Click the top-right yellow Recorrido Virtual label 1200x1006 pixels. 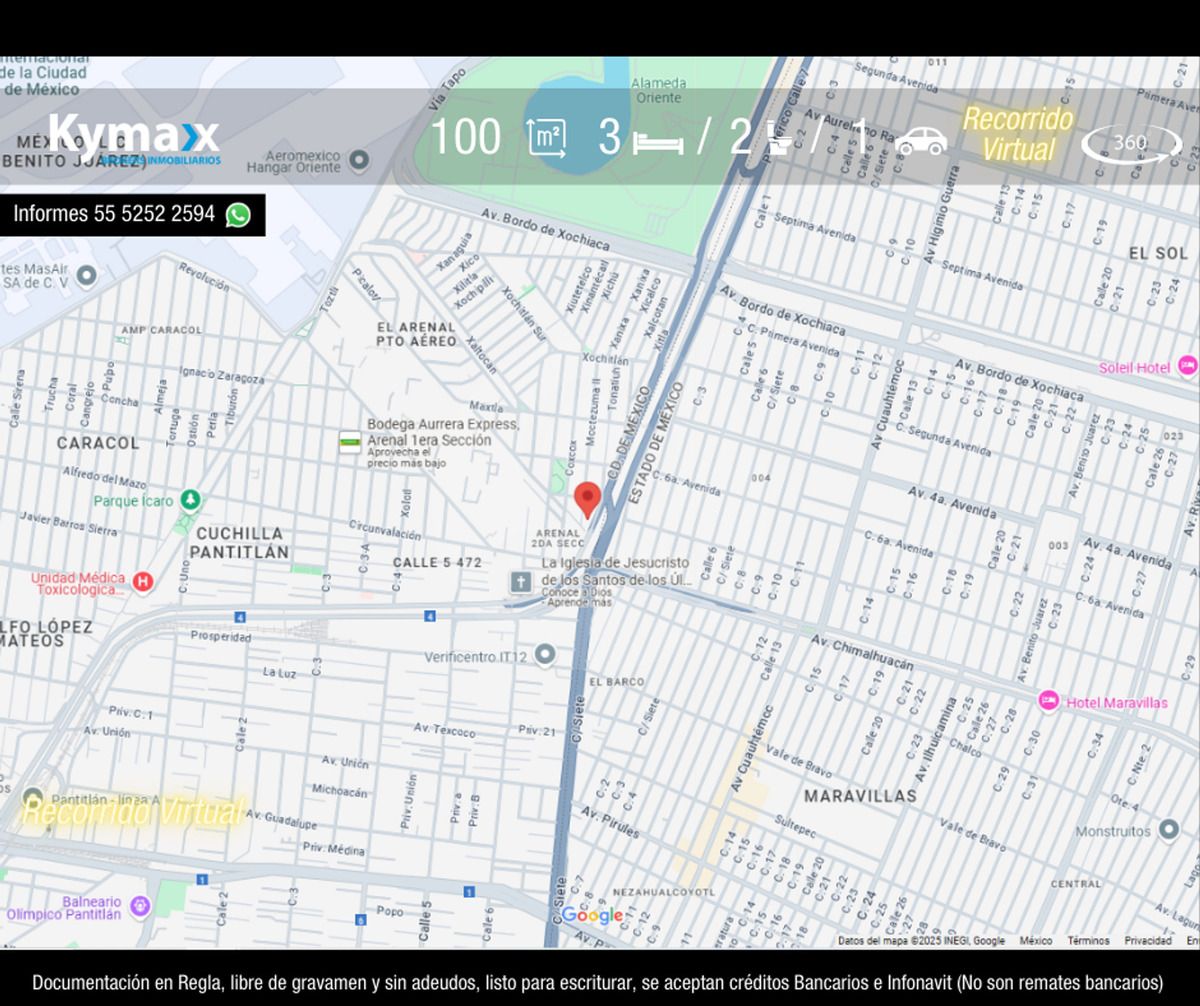coord(1018,134)
